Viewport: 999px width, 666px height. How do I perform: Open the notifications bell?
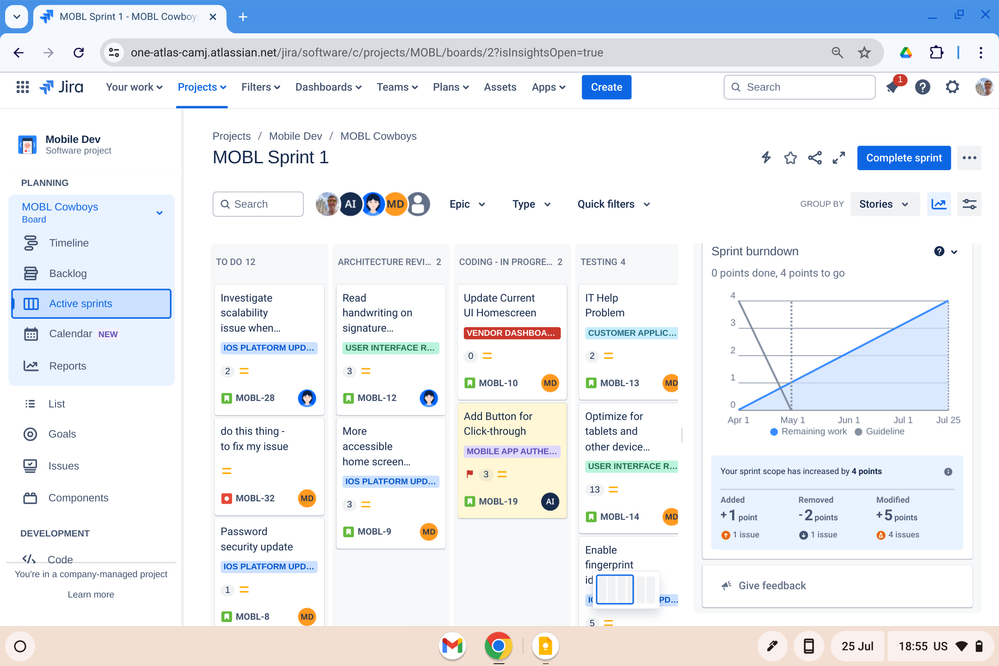892,87
